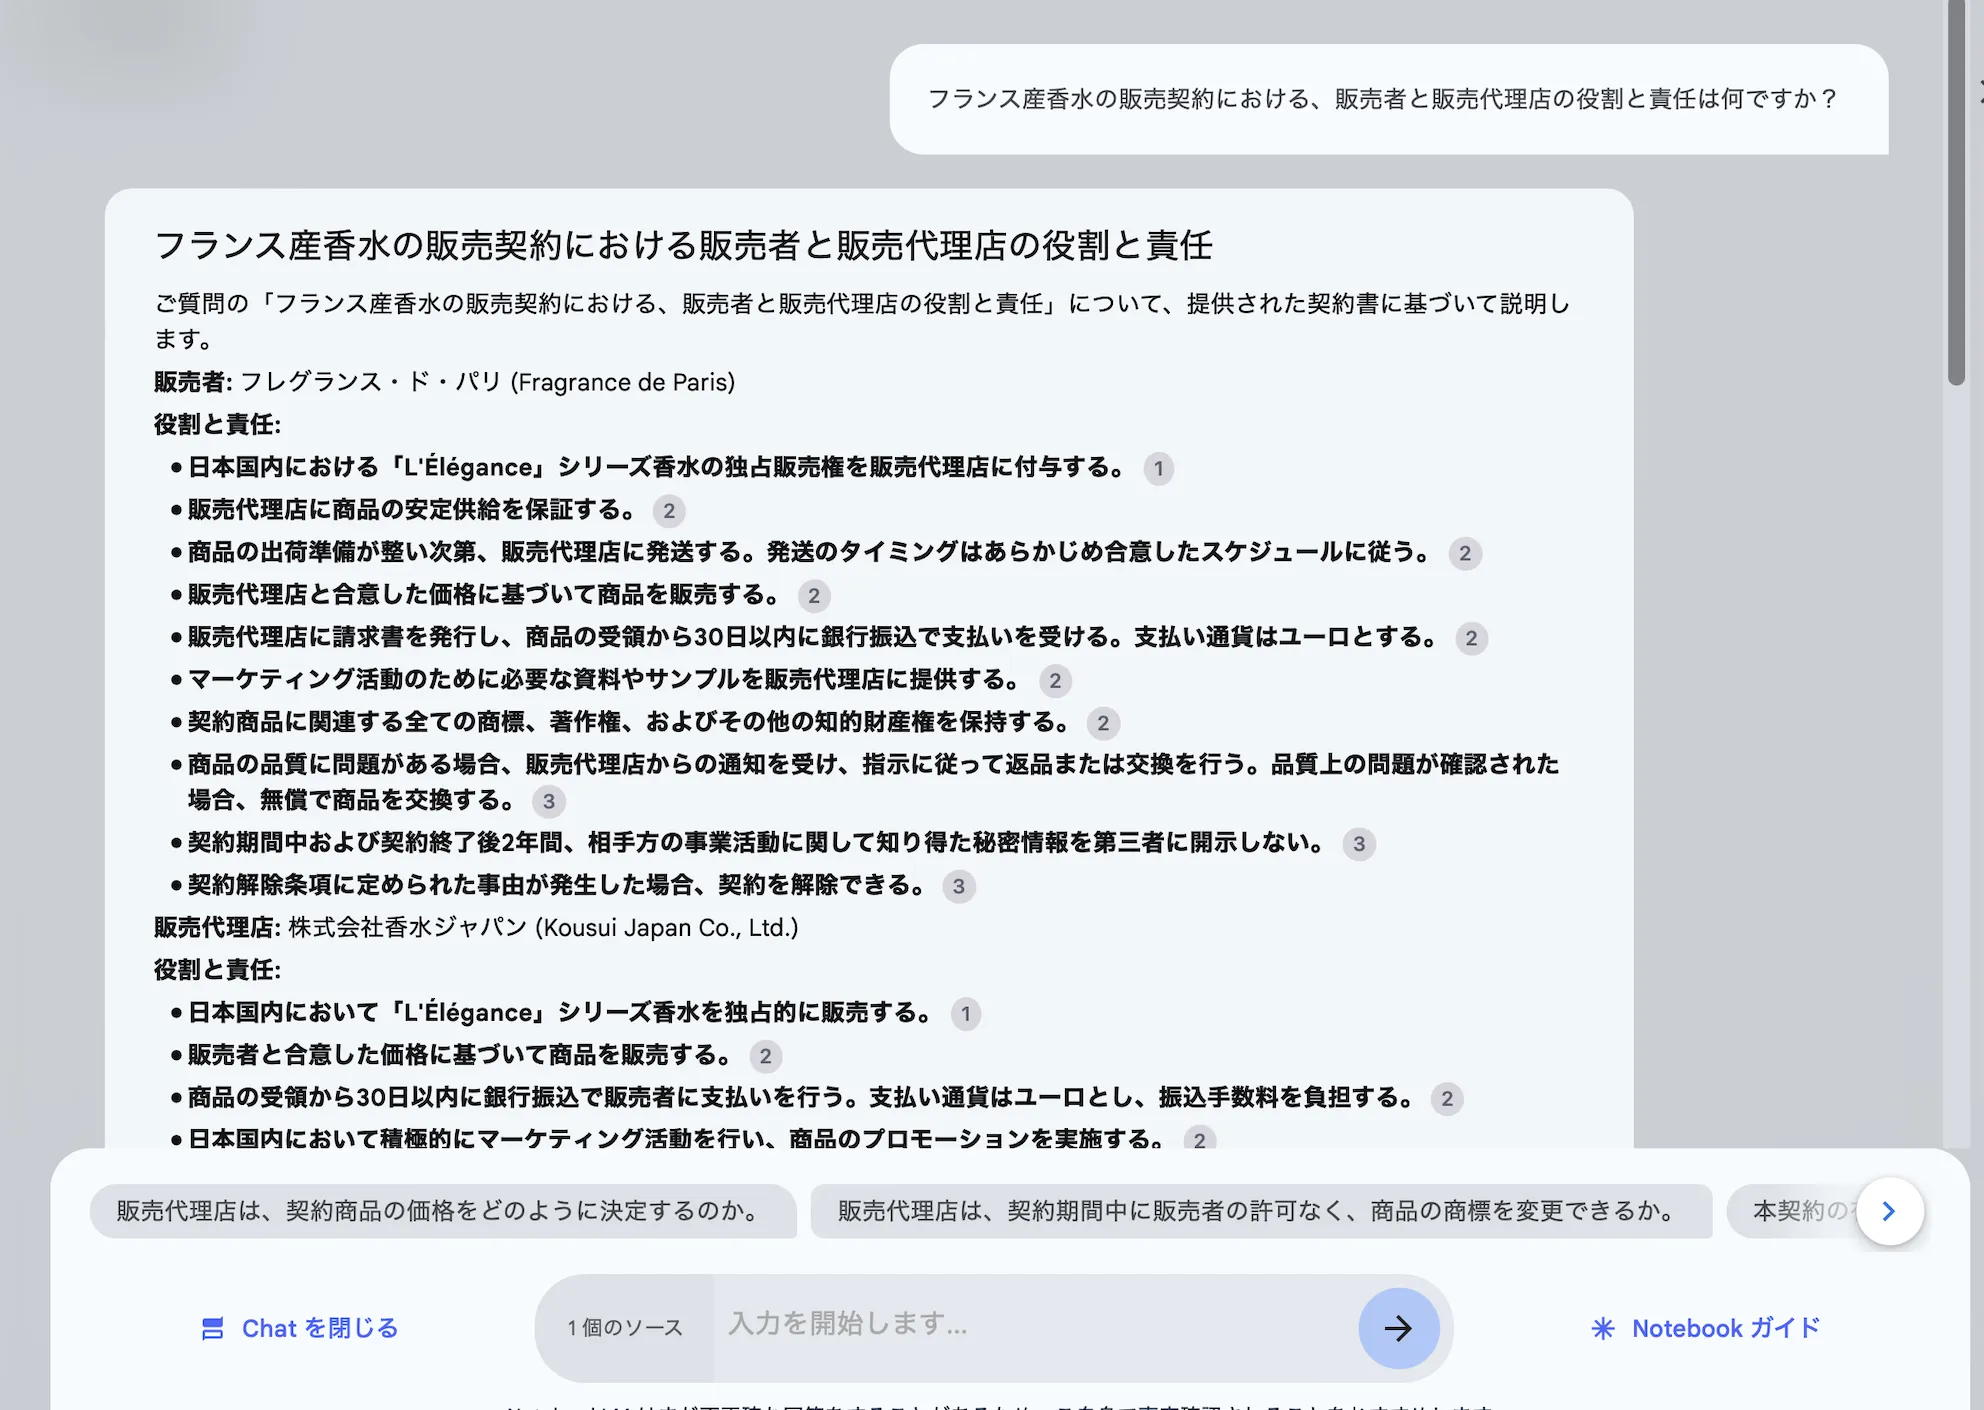The image size is (1984, 1410).
Task: Open citation 2 after shipping schedule bullet
Action: tap(1465, 553)
